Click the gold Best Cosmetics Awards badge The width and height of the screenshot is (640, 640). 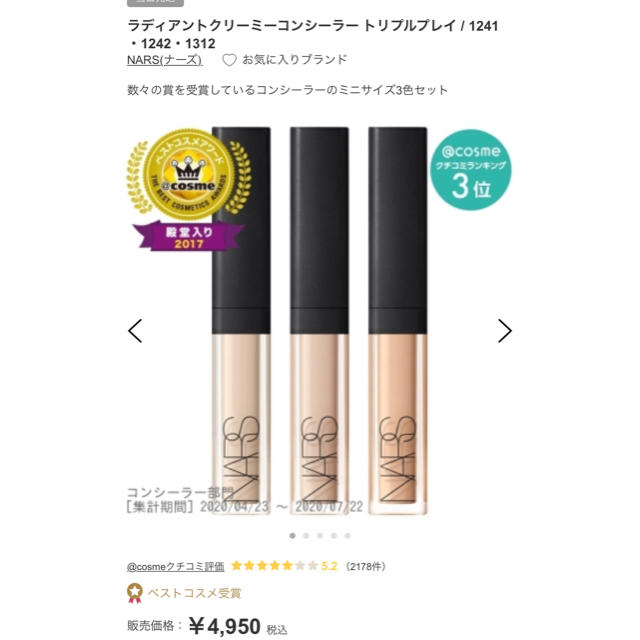click(189, 190)
